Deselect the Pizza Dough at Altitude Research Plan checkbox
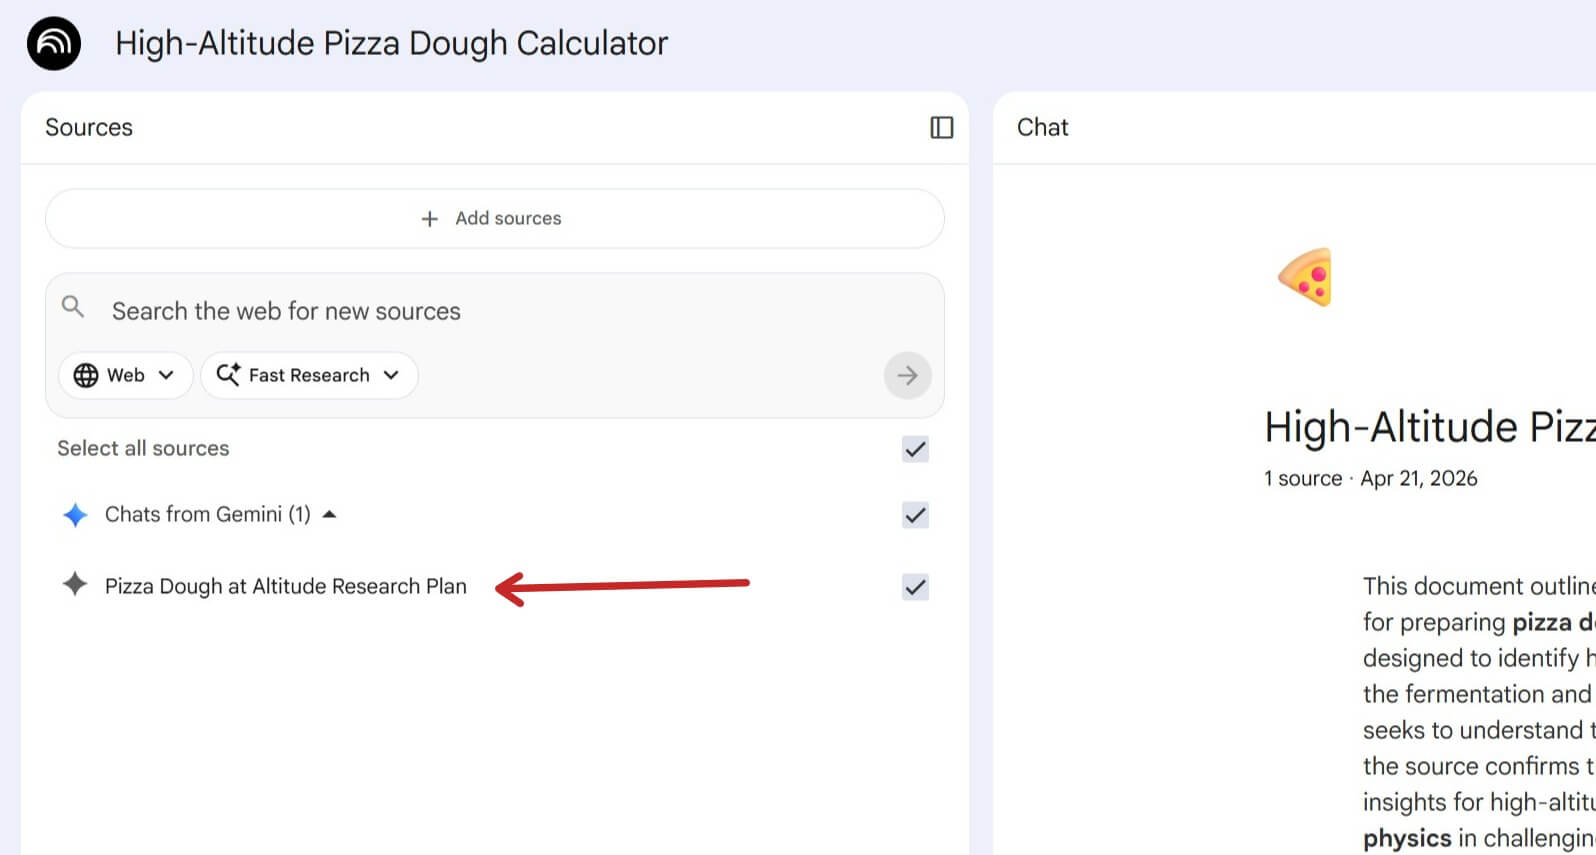 coord(915,587)
